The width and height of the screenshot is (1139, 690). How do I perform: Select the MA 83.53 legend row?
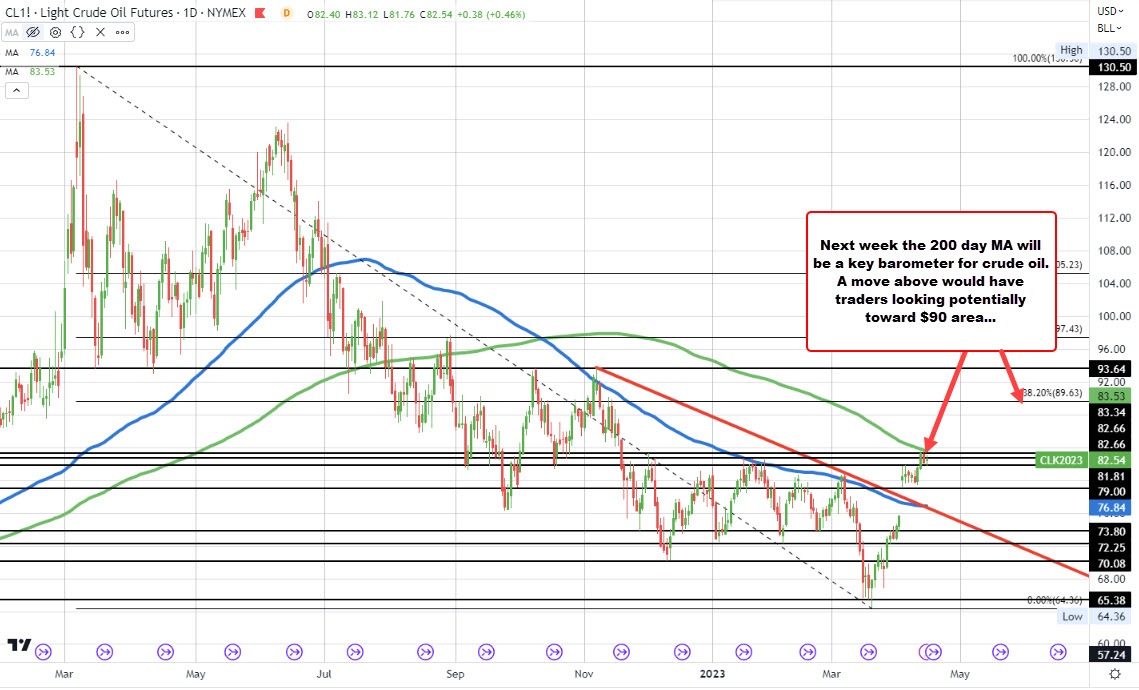coord(30,71)
